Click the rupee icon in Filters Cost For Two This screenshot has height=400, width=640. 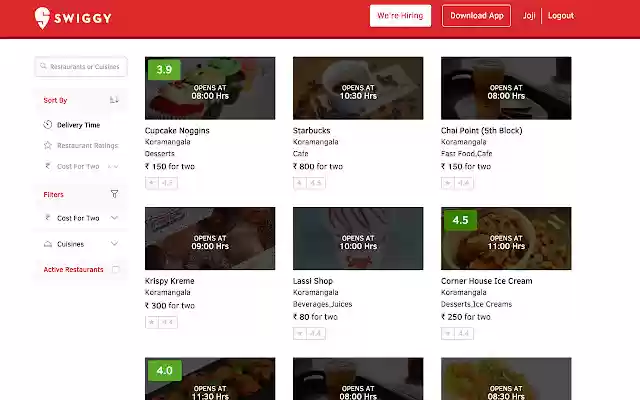[48, 218]
